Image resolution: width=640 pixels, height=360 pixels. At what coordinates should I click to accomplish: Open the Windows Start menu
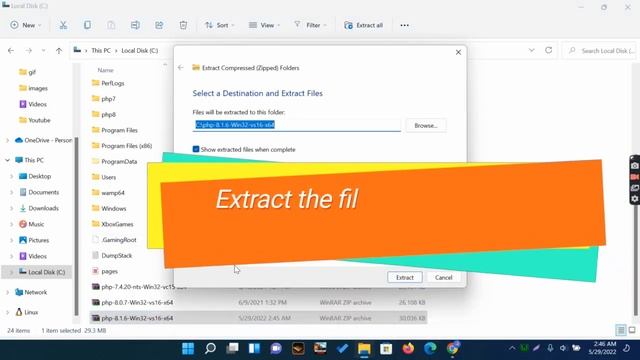tap(188, 349)
